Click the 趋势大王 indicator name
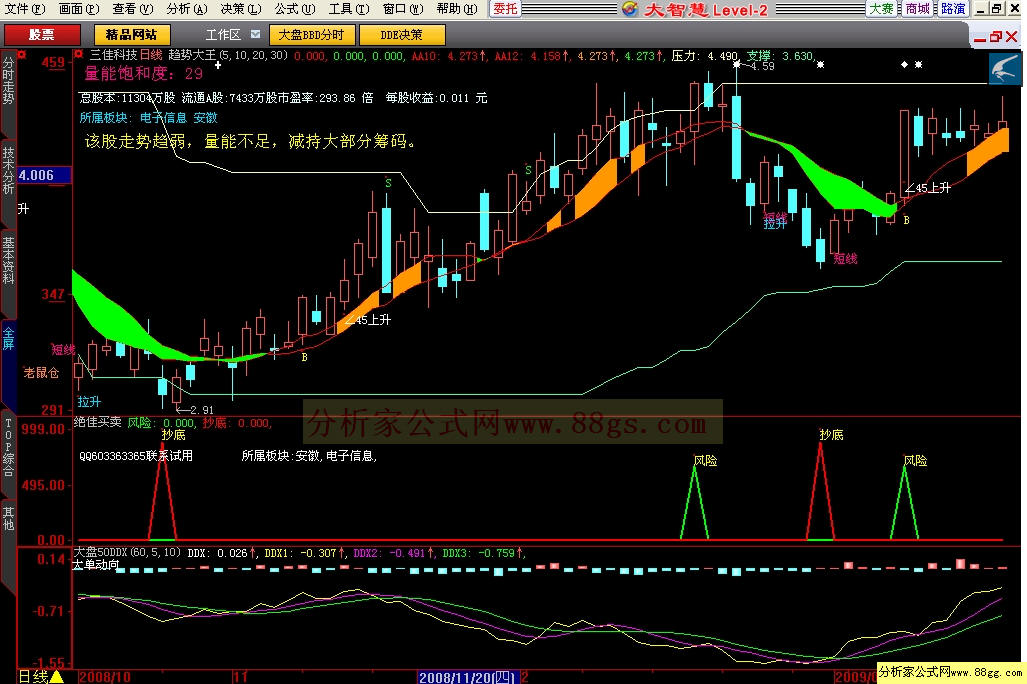Screen dimensions: 1027x684 click(192, 56)
